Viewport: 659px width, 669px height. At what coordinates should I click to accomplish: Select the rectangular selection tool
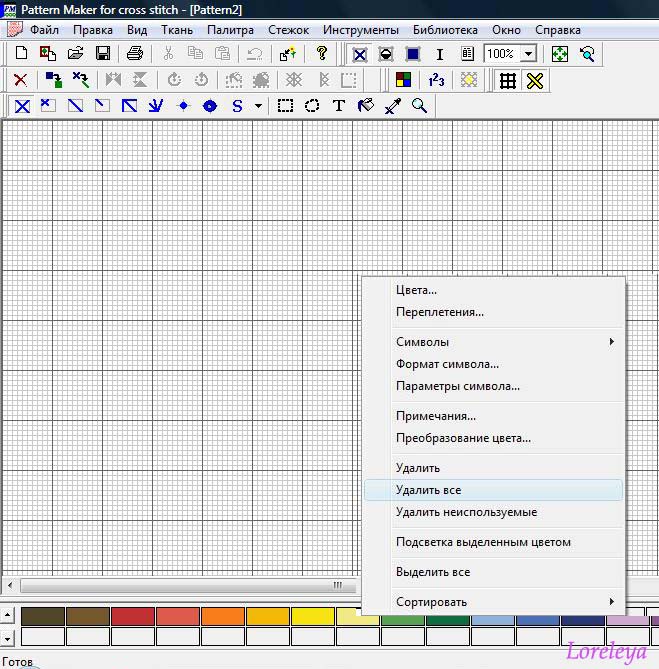(285, 105)
